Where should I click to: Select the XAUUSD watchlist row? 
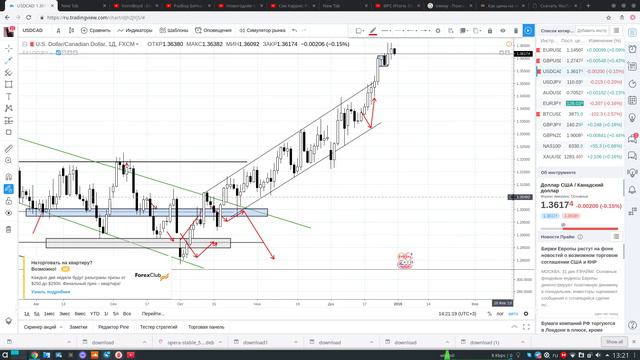(x=580, y=157)
